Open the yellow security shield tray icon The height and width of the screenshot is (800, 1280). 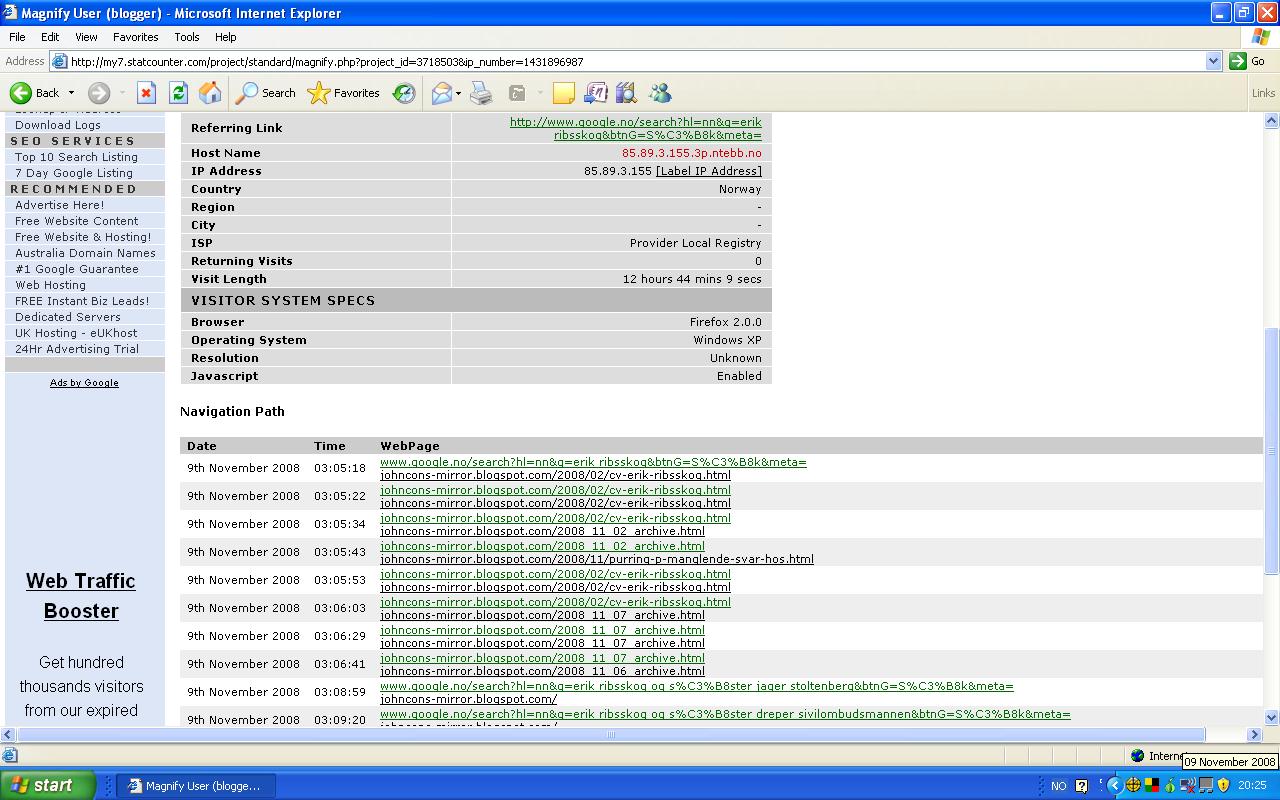[1223, 786]
